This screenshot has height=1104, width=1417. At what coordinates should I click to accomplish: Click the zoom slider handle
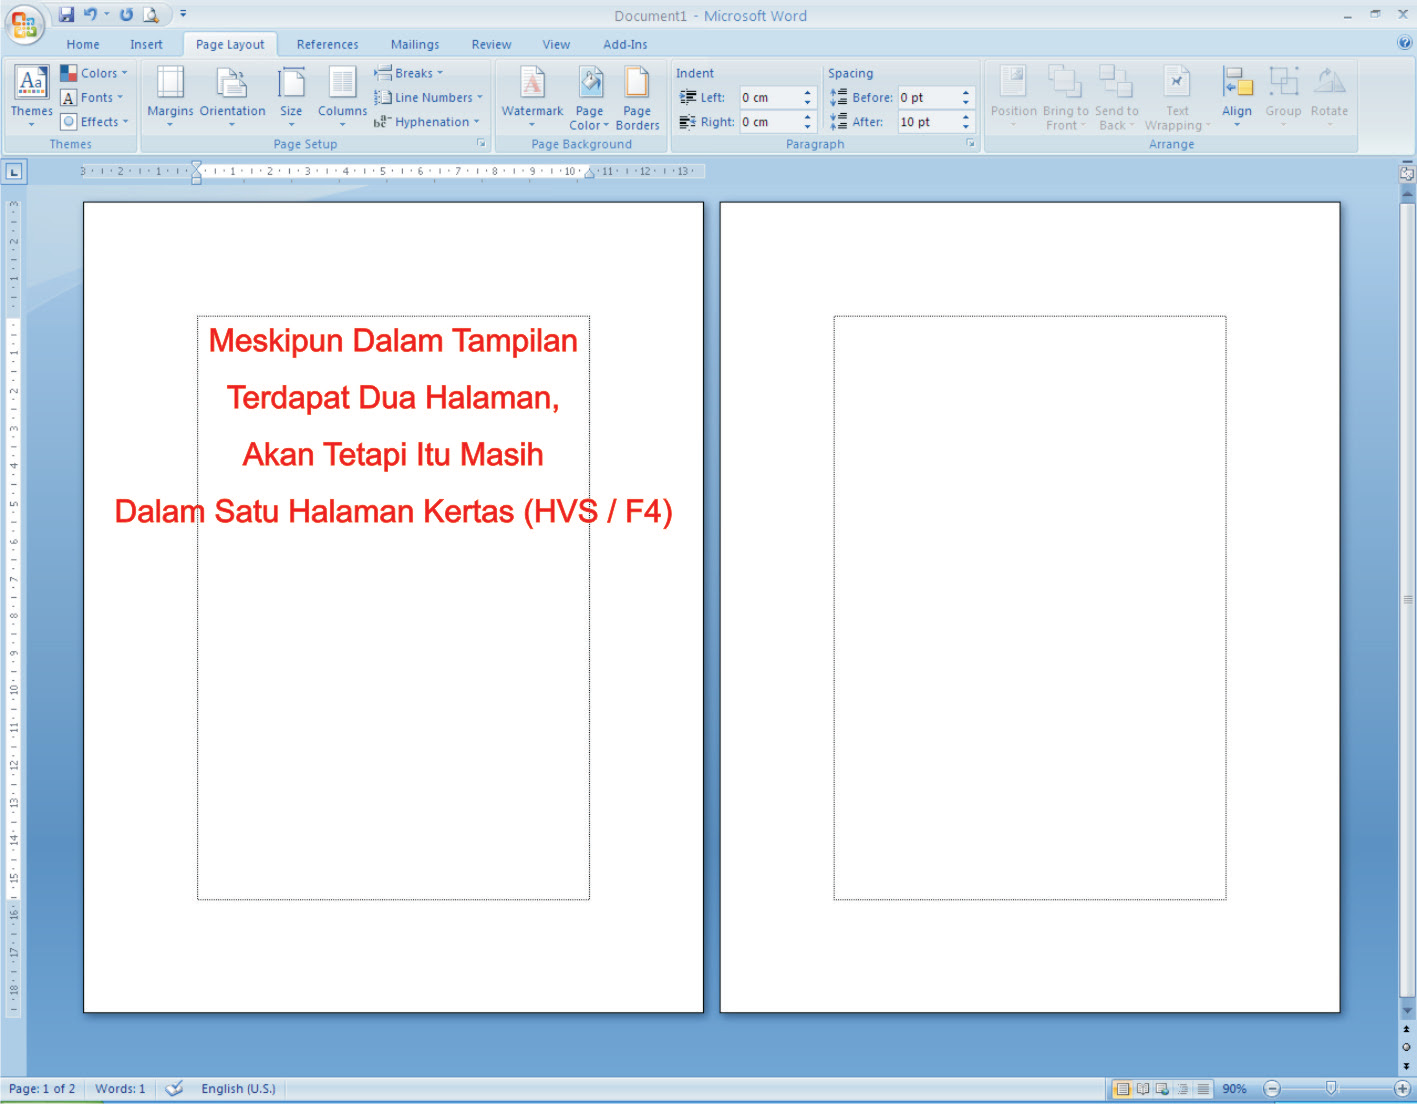click(x=1331, y=1088)
